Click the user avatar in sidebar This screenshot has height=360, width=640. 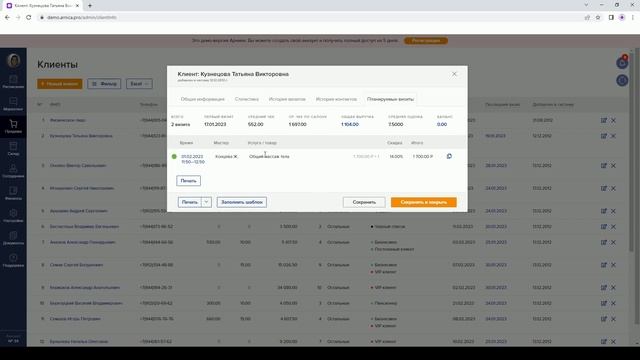click(x=13, y=60)
